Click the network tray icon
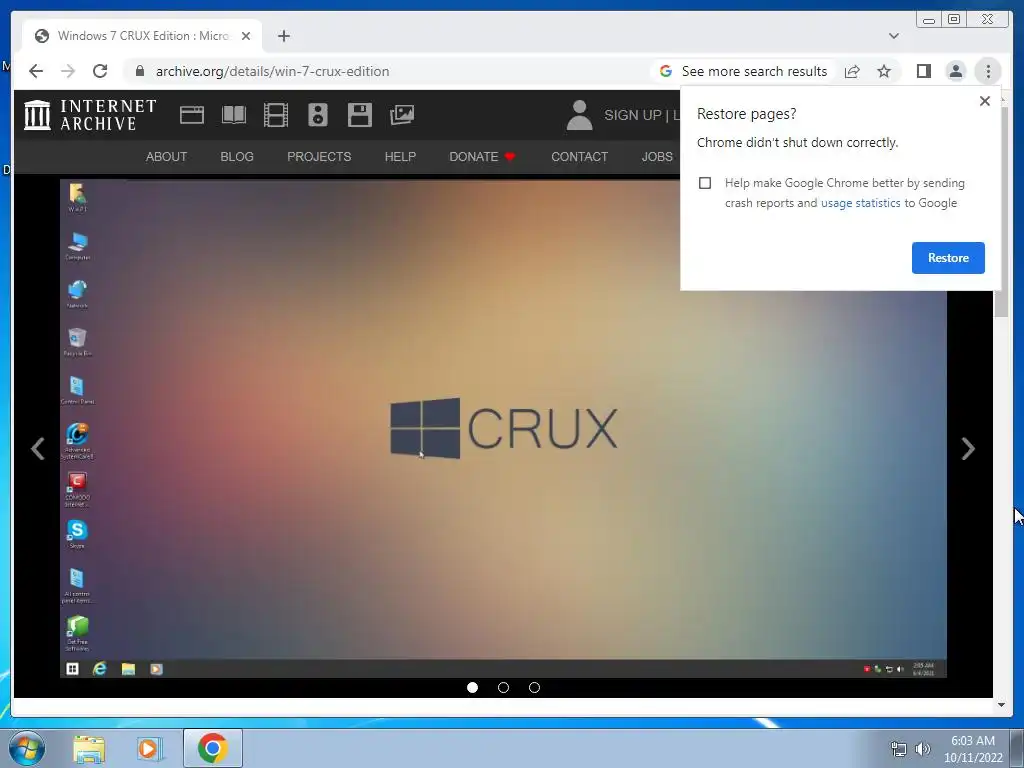 click(899, 749)
